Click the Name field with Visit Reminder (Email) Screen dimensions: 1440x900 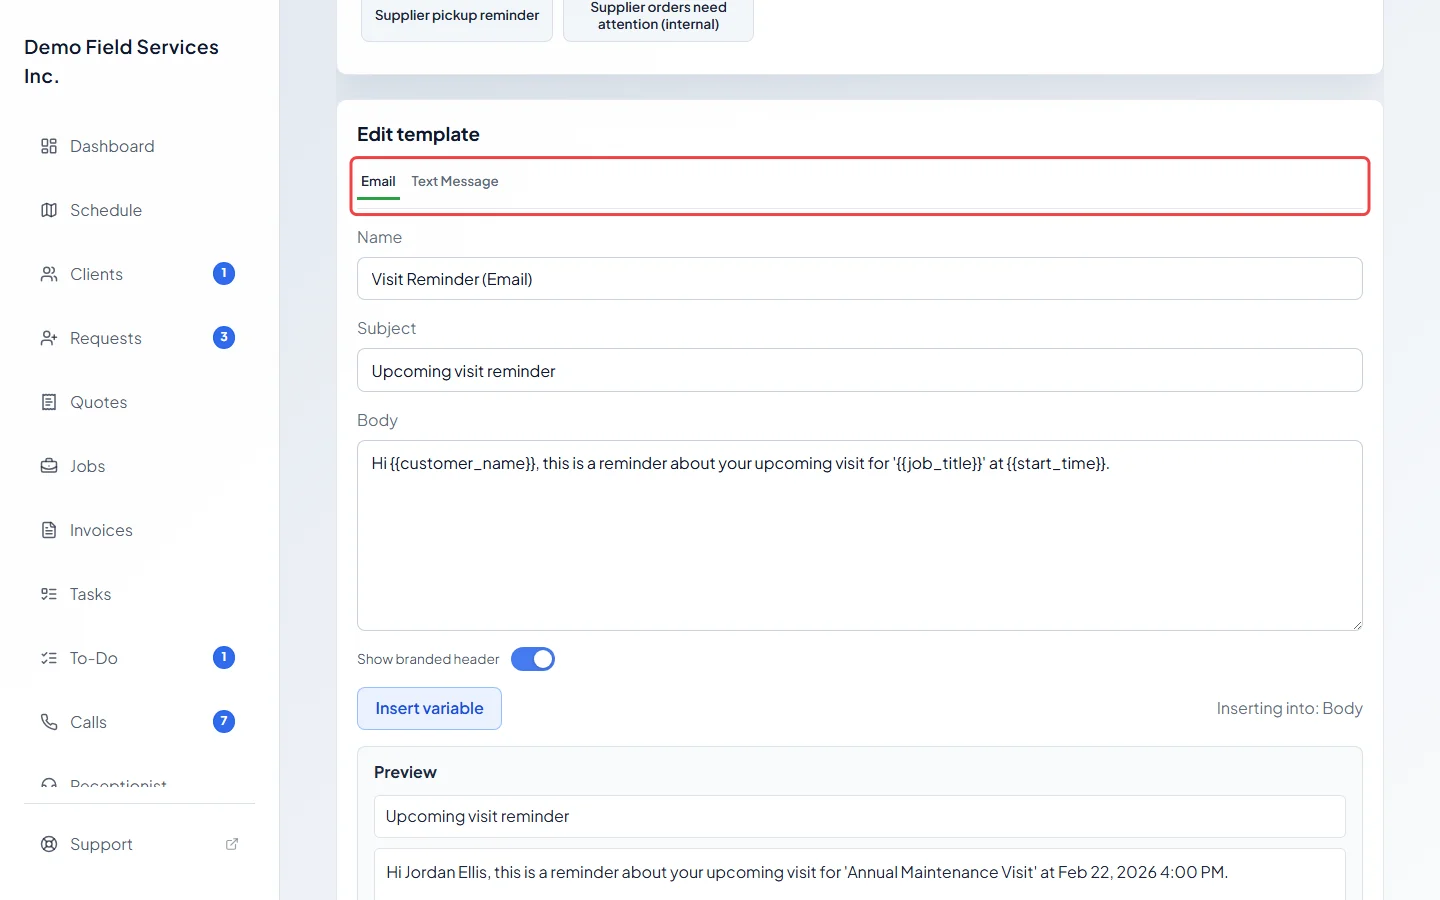point(860,279)
